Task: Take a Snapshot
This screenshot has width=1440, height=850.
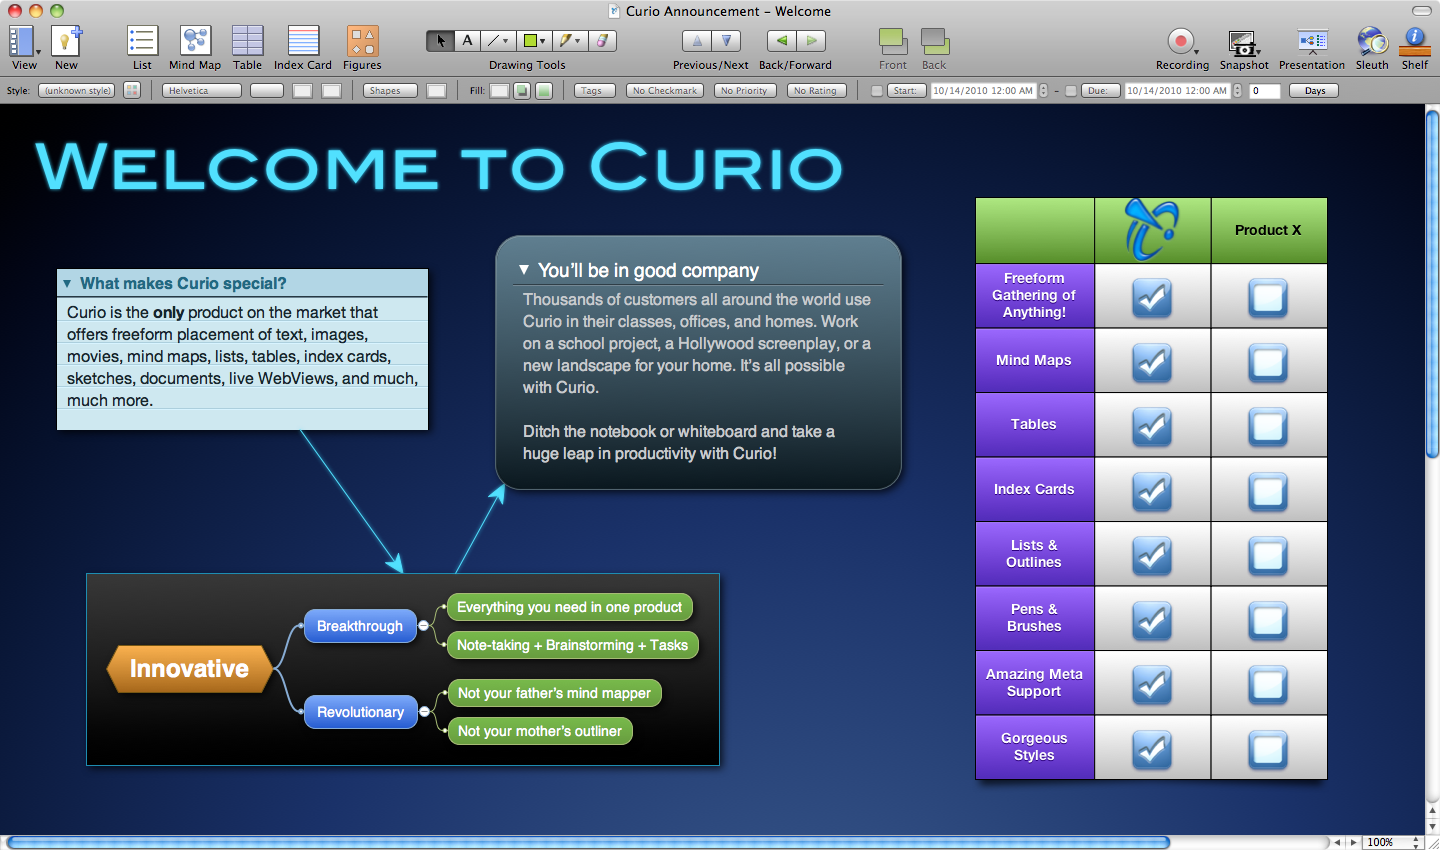Action: (x=1243, y=48)
